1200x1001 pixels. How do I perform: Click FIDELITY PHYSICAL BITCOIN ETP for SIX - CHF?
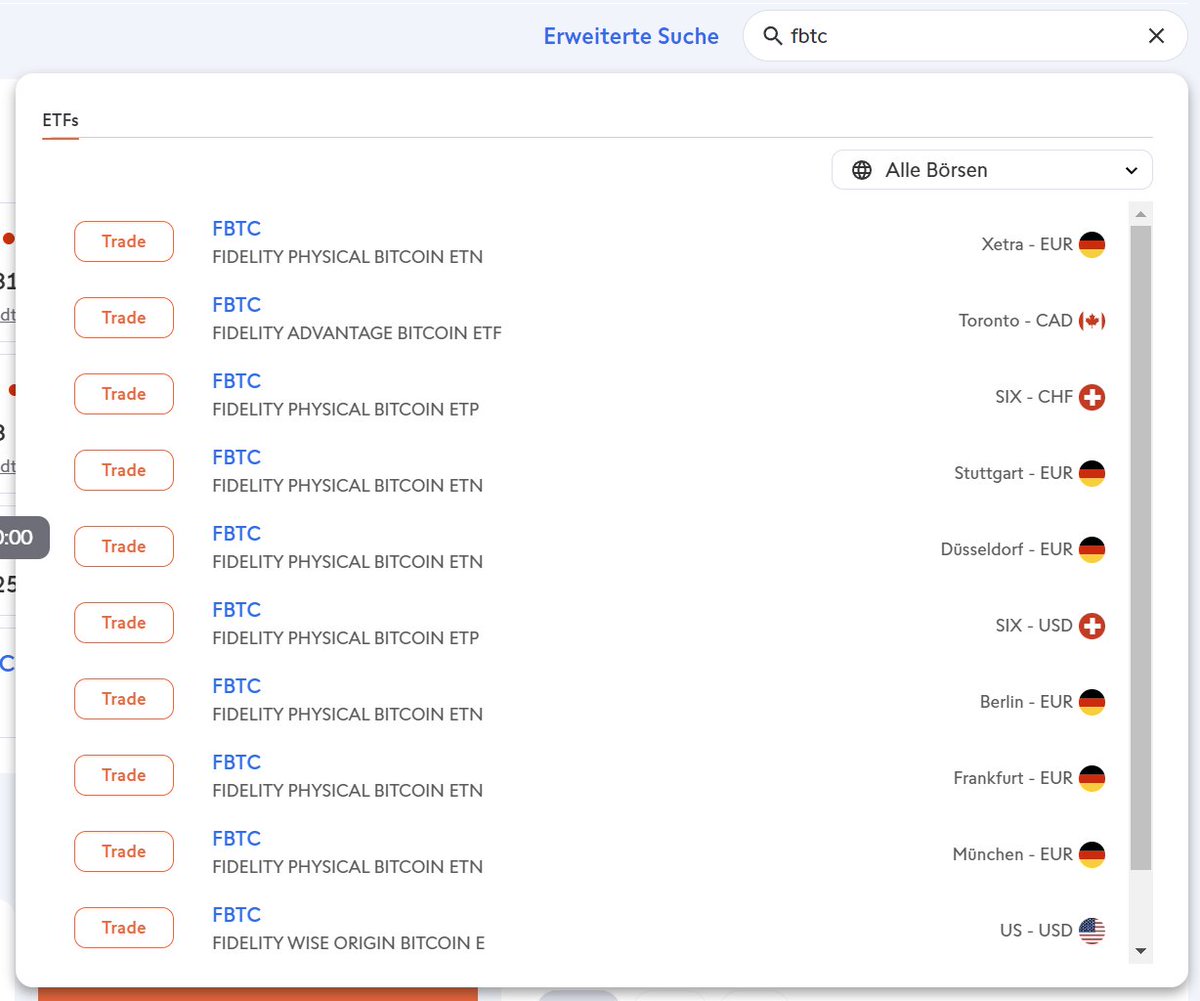346,409
